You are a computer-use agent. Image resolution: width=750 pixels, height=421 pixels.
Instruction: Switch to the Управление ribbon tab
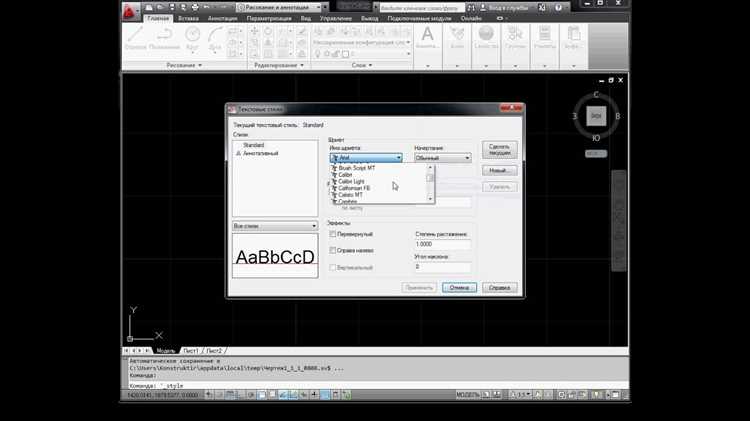coord(335,18)
